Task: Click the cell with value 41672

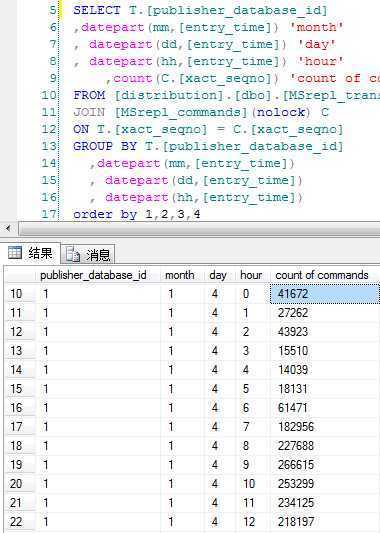Action: click(x=325, y=294)
